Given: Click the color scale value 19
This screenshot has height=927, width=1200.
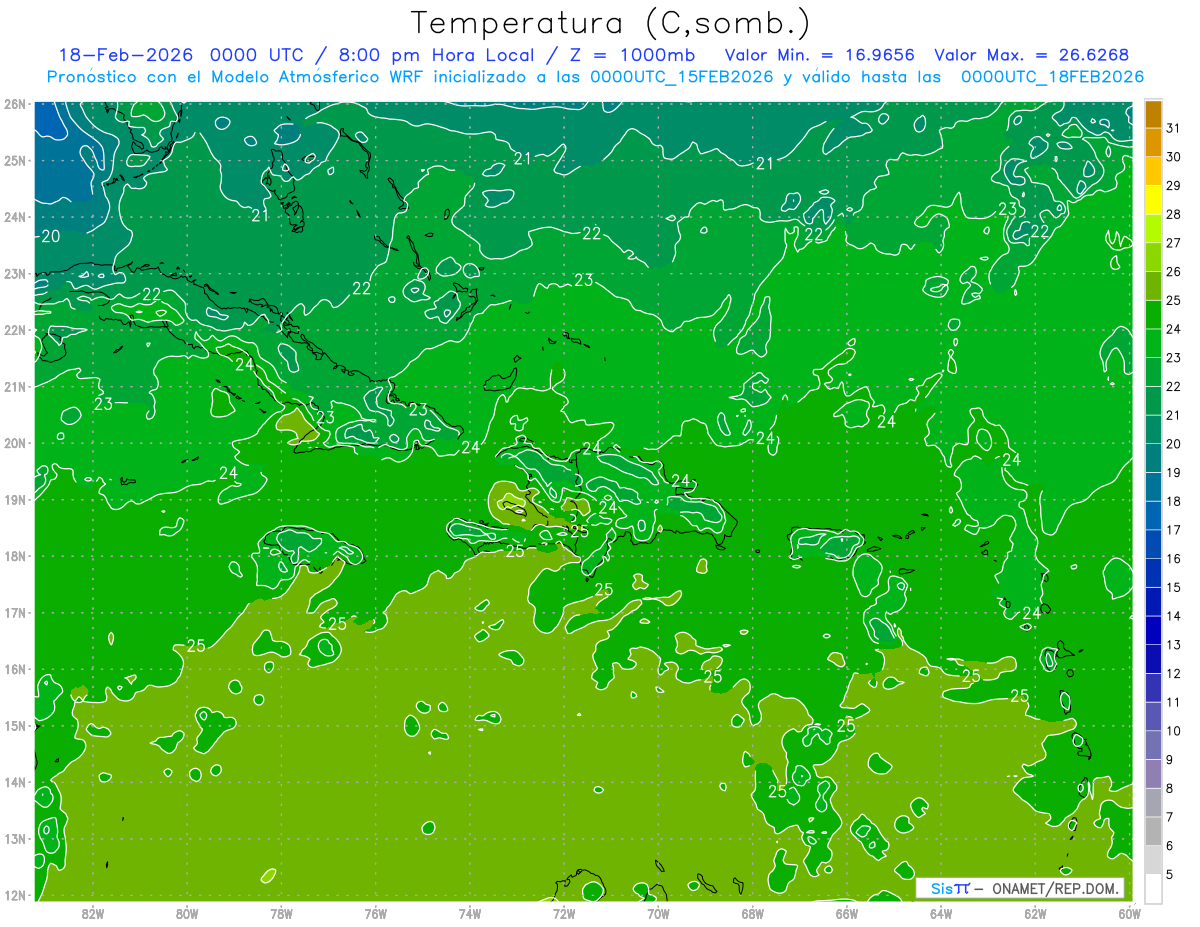Looking at the screenshot, I should tap(1174, 472).
